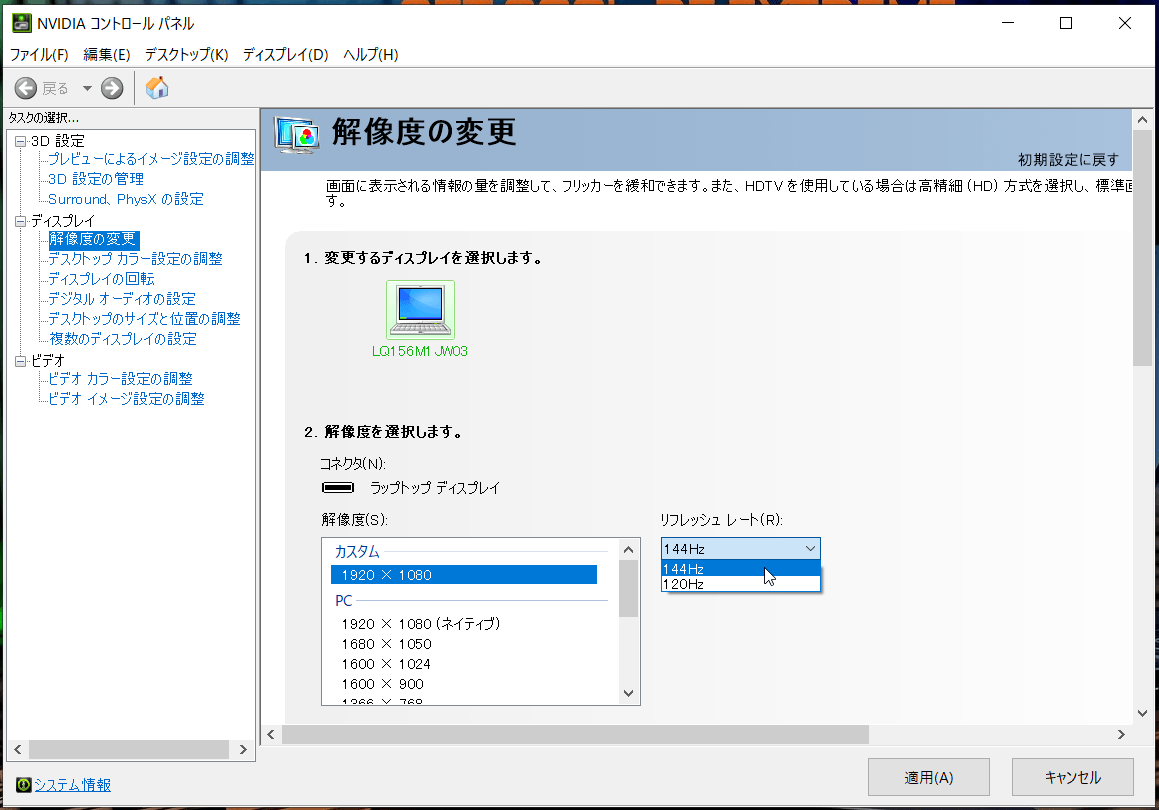Click the Forward arrow toolbar icon
Viewport: 1159px width, 810px height.
click(x=112, y=89)
